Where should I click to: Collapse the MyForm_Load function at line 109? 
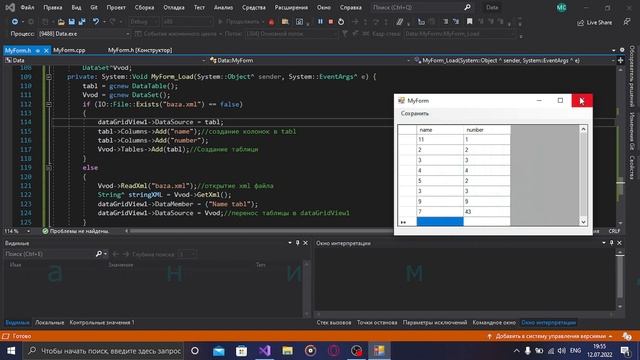49,77
